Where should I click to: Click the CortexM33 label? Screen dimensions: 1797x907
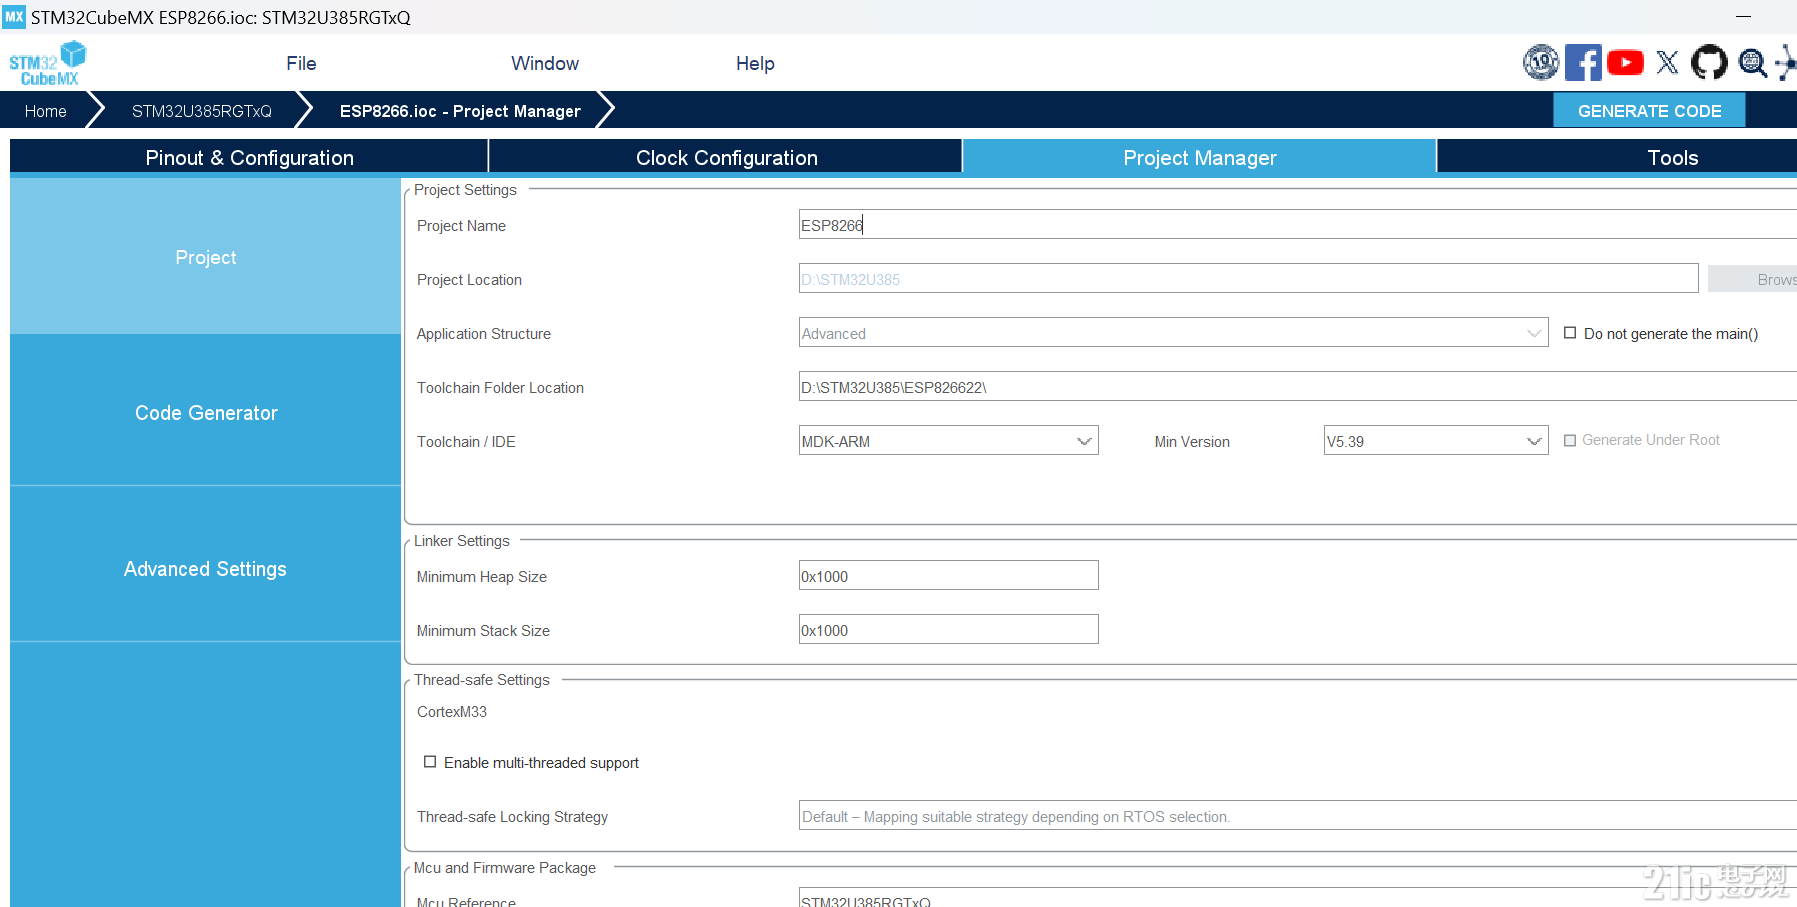coord(452,712)
